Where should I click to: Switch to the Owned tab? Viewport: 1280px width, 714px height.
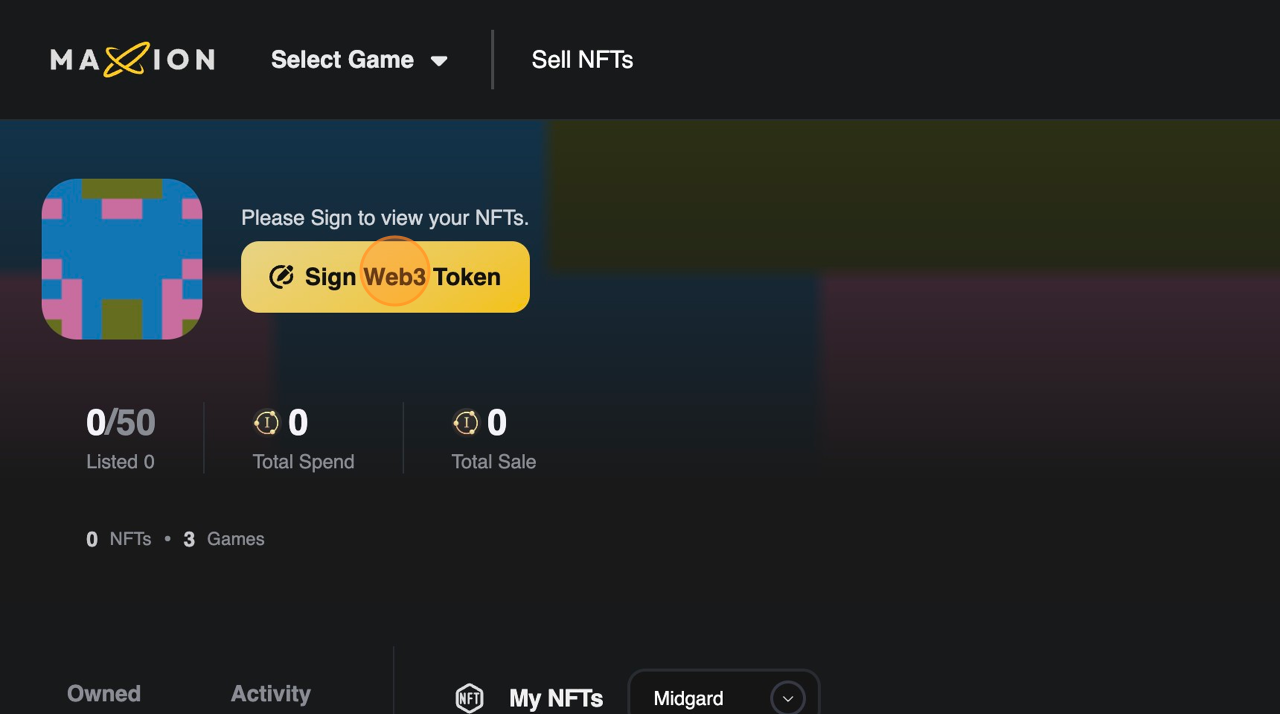click(104, 693)
